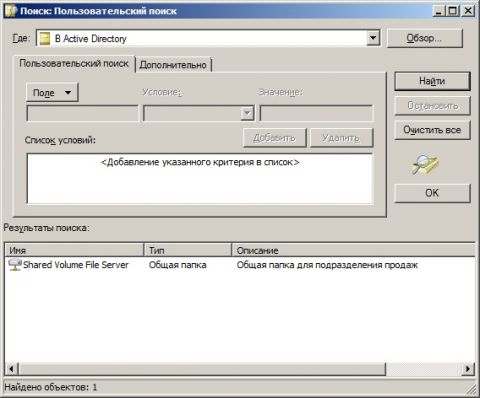Start search with Найти button
The width and height of the screenshot is (480, 398).
[432, 81]
